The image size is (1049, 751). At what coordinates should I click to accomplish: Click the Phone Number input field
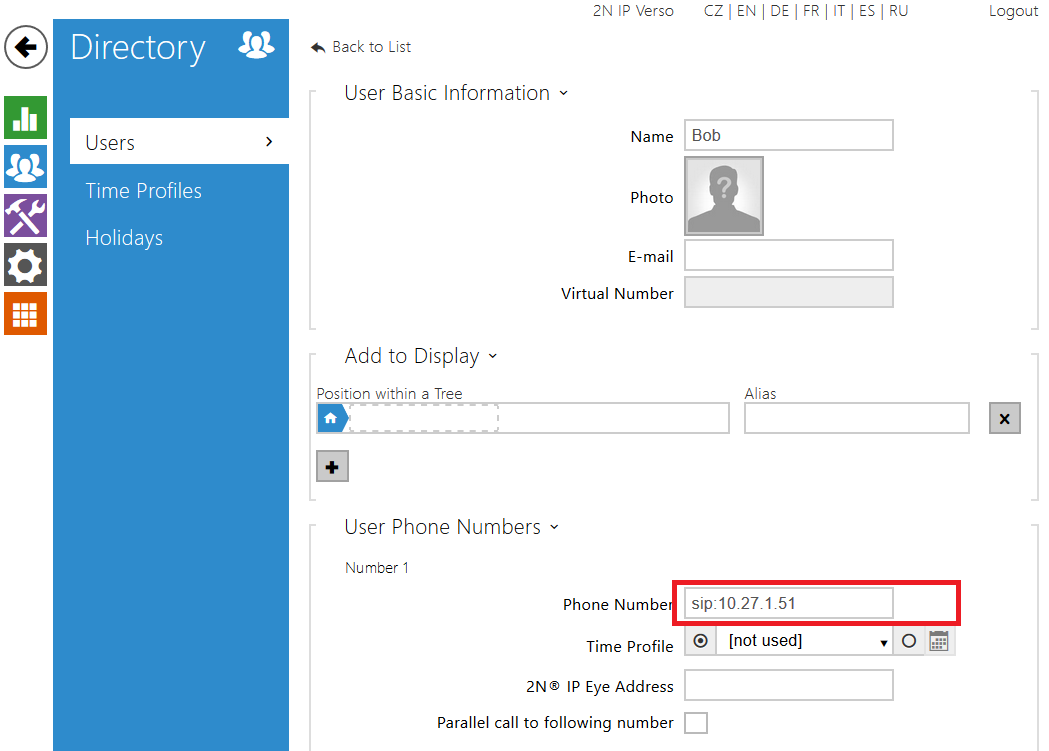788,603
